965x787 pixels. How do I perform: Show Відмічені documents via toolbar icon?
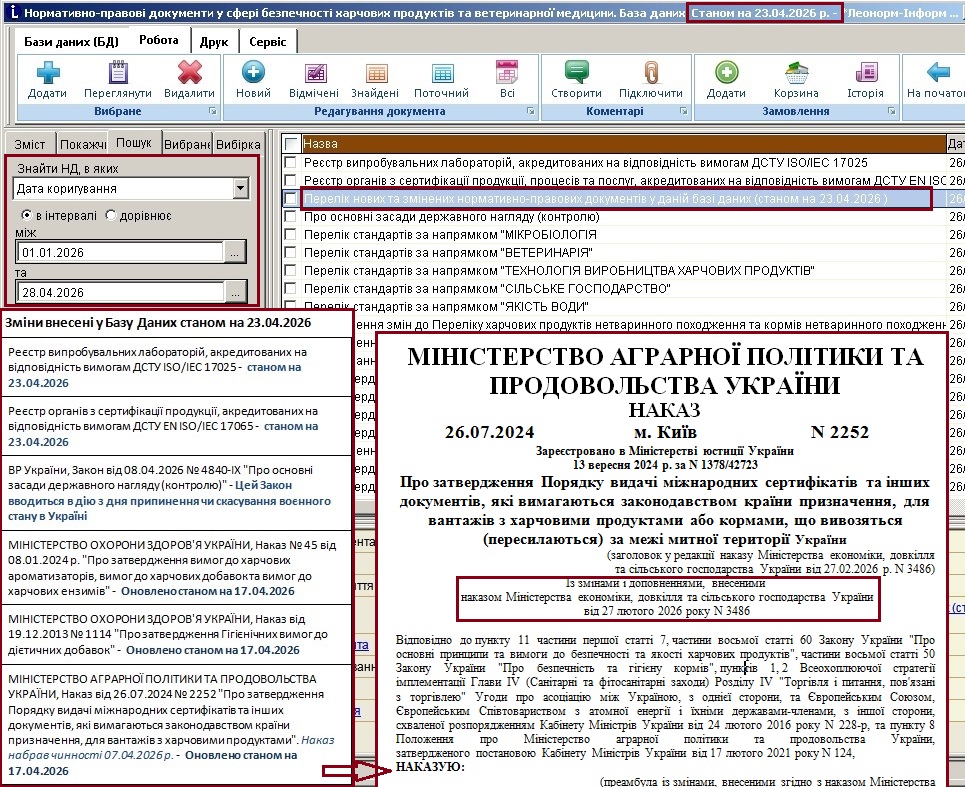pos(315,75)
